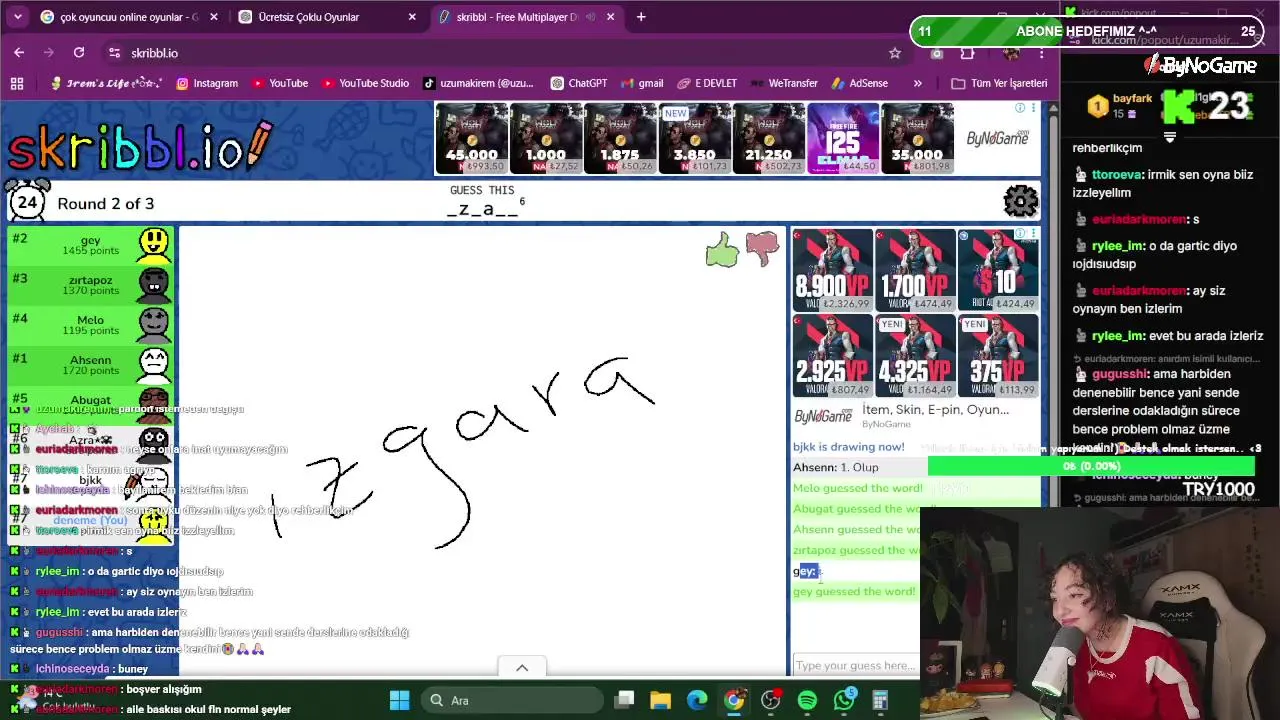The image size is (1280, 720).
Task: Open Spotify from the taskbar
Action: (808, 700)
